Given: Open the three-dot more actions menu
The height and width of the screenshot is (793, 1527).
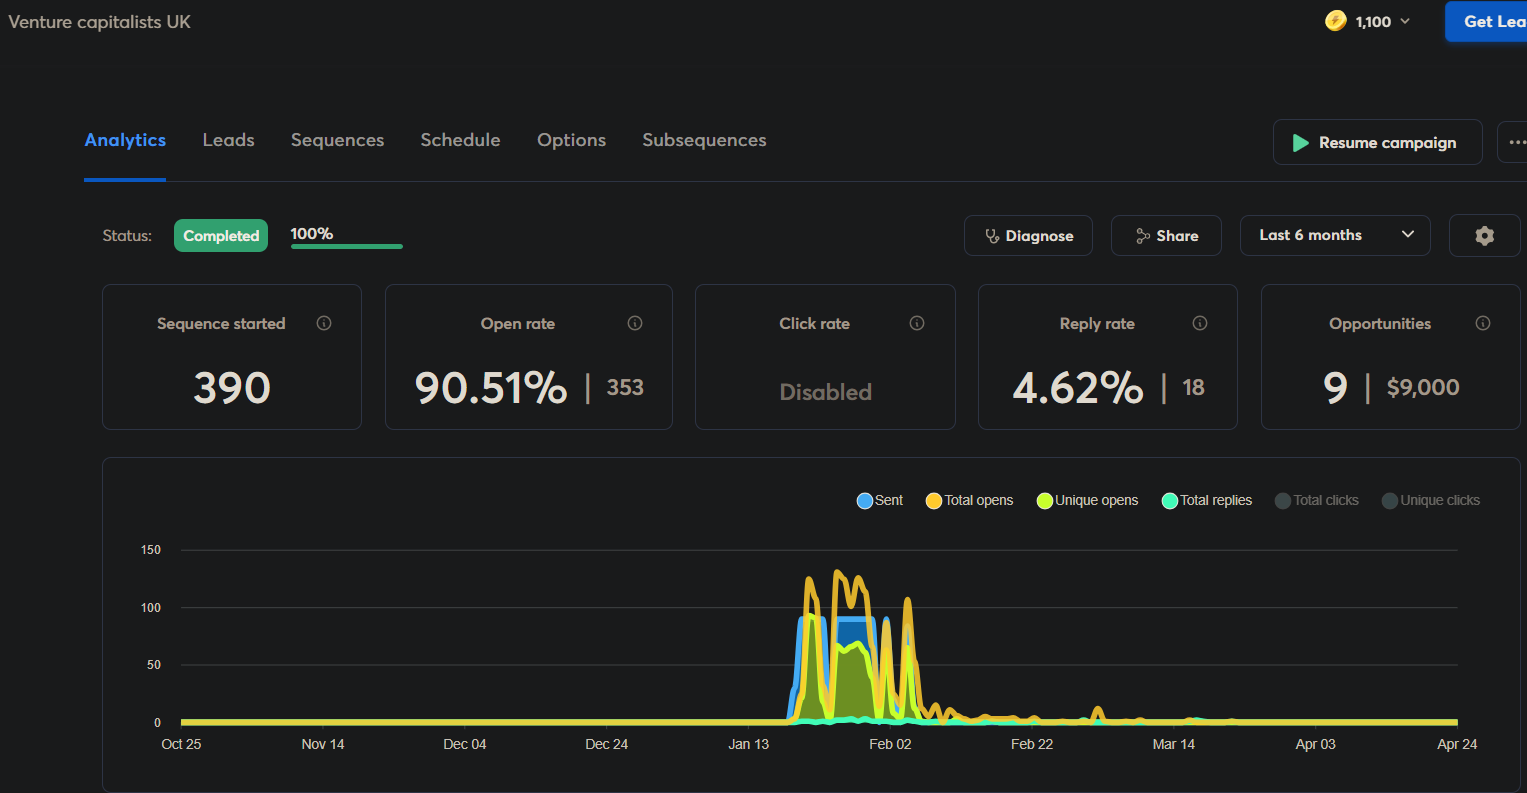Looking at the screenshot, I should click(x=1516, y=143).
